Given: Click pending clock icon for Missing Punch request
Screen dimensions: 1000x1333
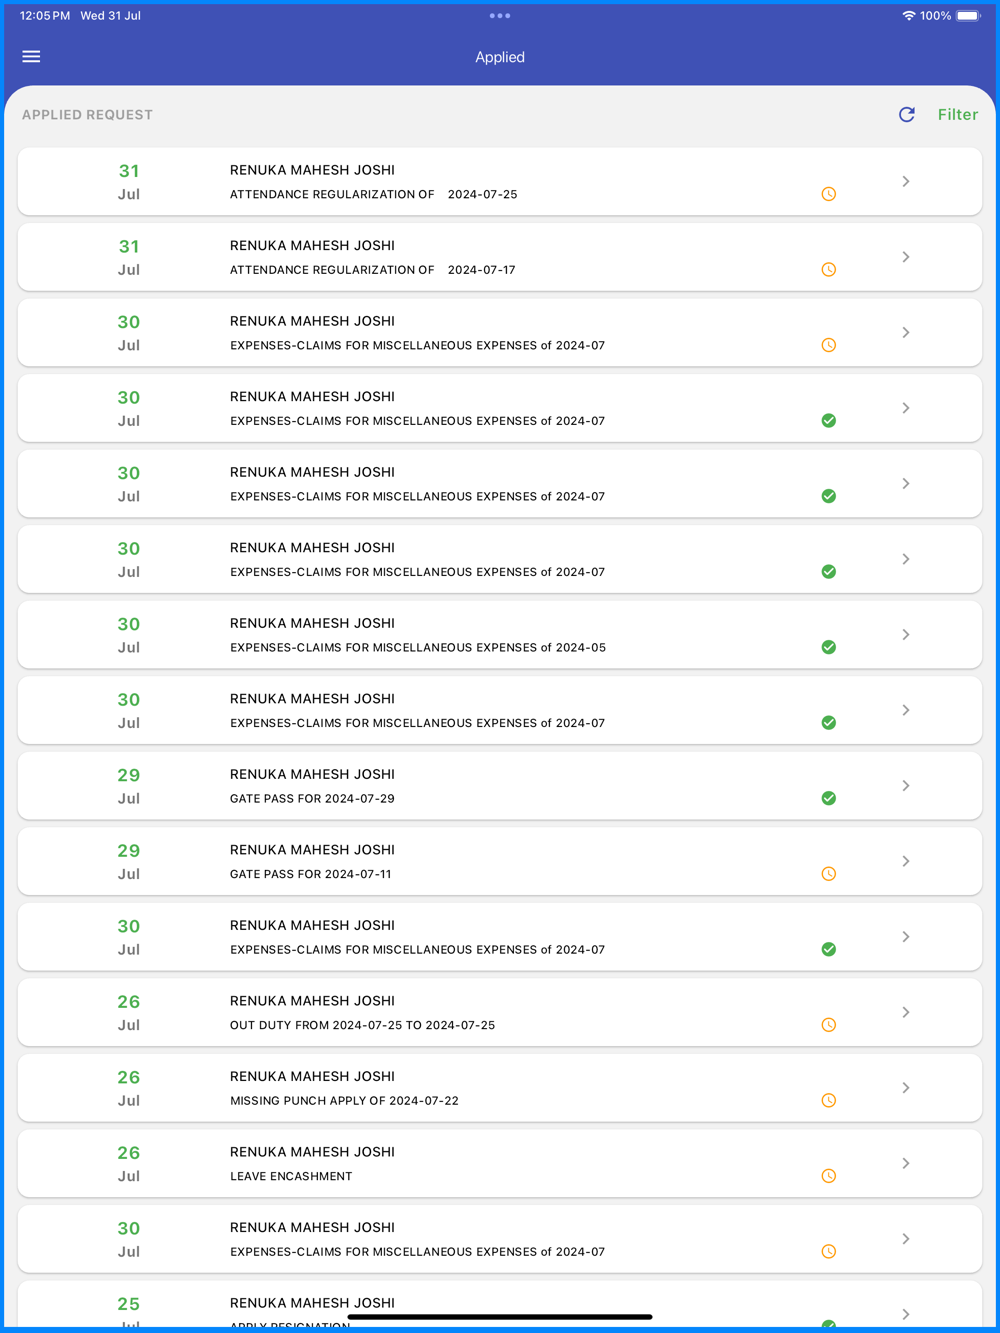Looking at the screenshot, I should (829, 1100).
